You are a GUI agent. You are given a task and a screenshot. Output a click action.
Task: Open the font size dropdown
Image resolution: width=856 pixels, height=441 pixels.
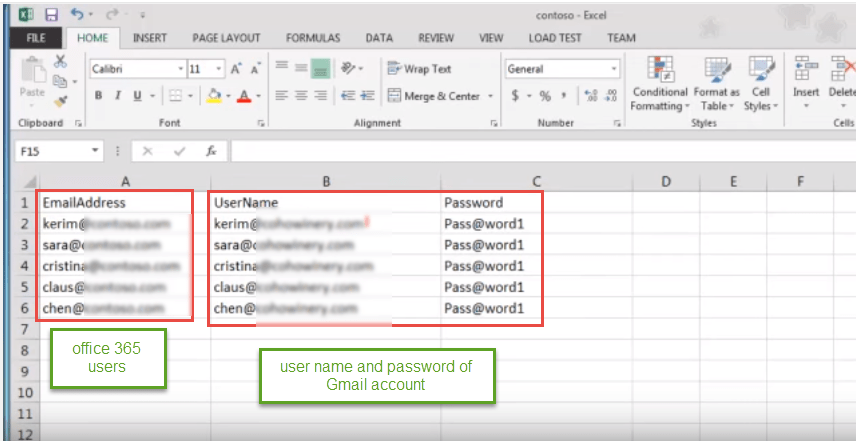click(219, 69)
